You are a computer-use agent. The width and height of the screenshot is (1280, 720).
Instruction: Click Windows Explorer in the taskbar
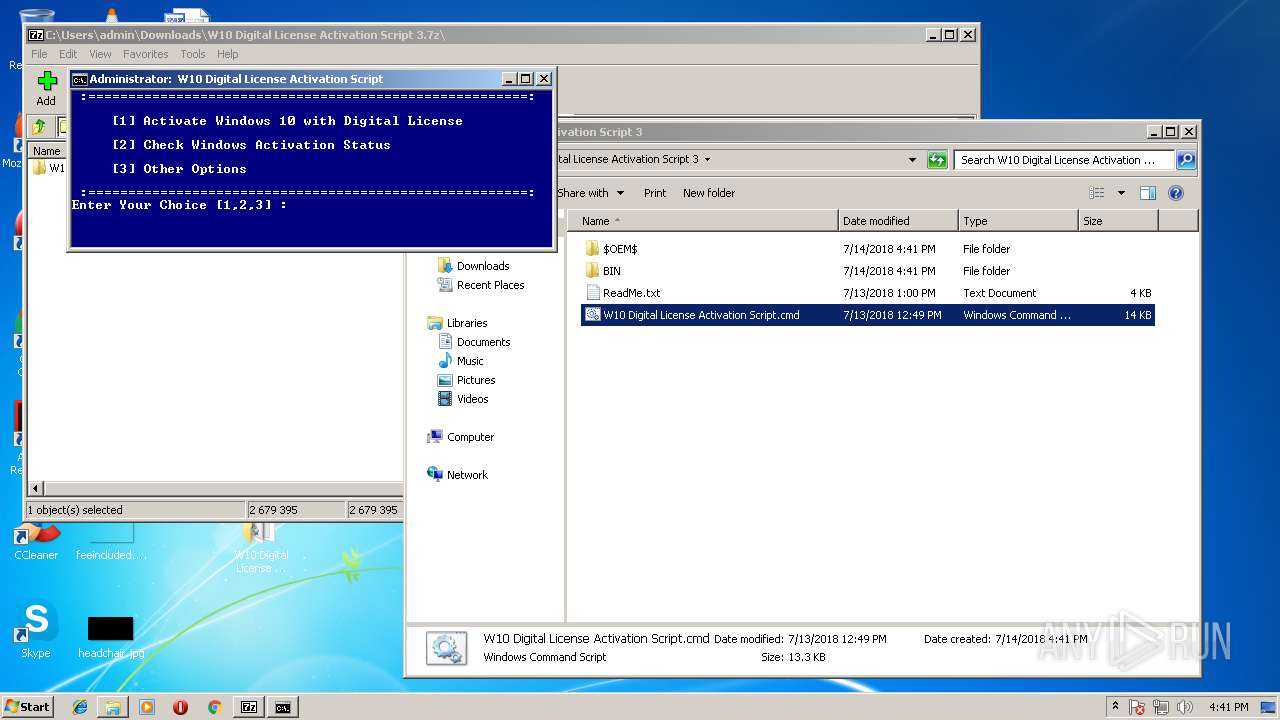(x=113, y=707)
